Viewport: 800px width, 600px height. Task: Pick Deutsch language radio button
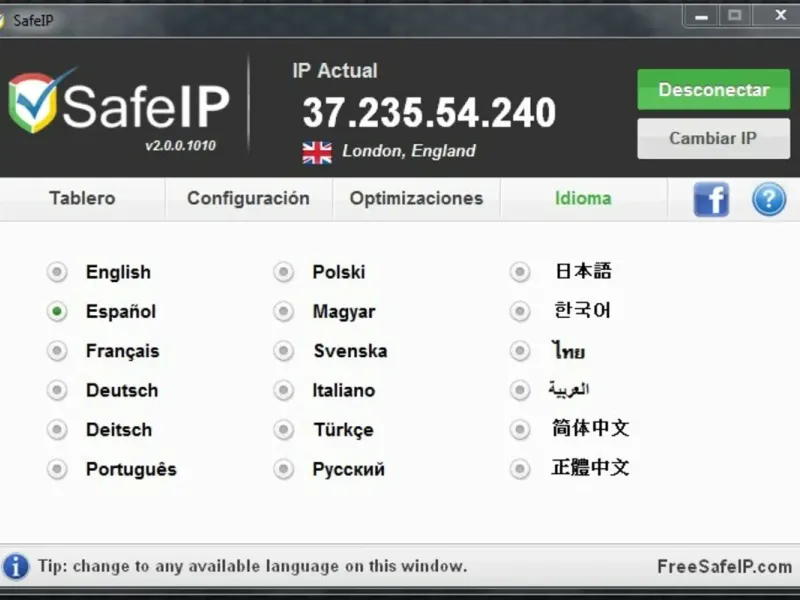(57, 390)
